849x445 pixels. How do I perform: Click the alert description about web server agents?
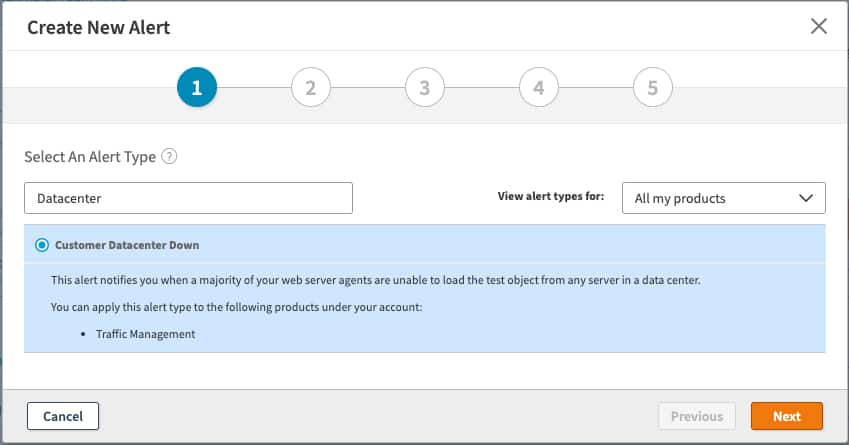click(x=375, y=280)
